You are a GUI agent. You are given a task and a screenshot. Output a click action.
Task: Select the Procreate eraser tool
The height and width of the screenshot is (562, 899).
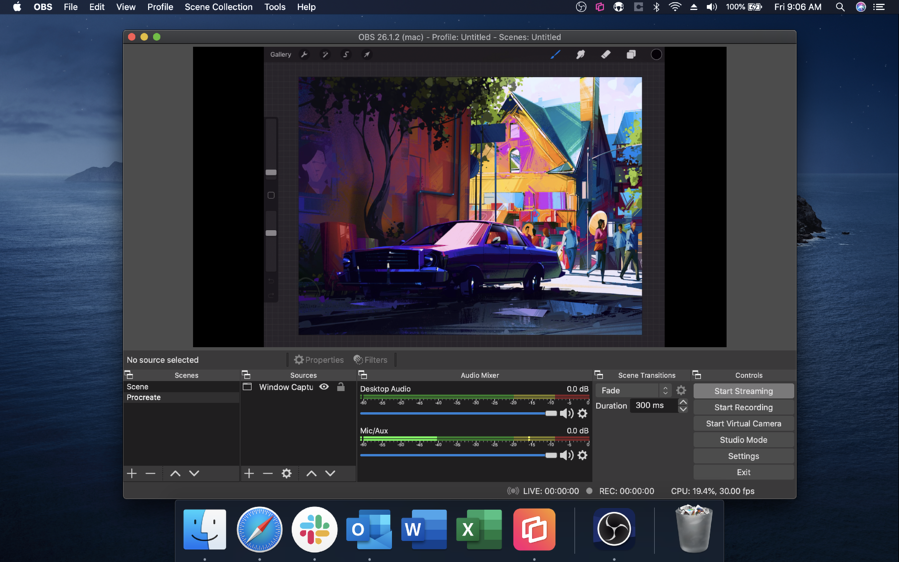click(x=605, y=54)
